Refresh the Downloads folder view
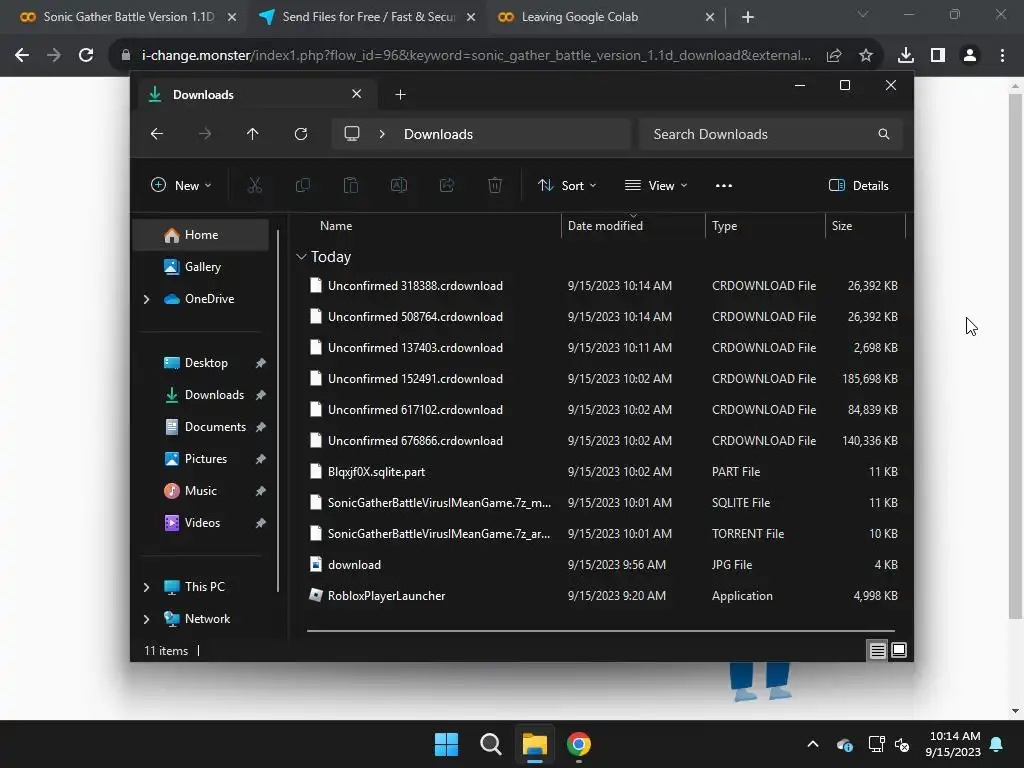1024x768 pixels. click(x=300, y=134)
